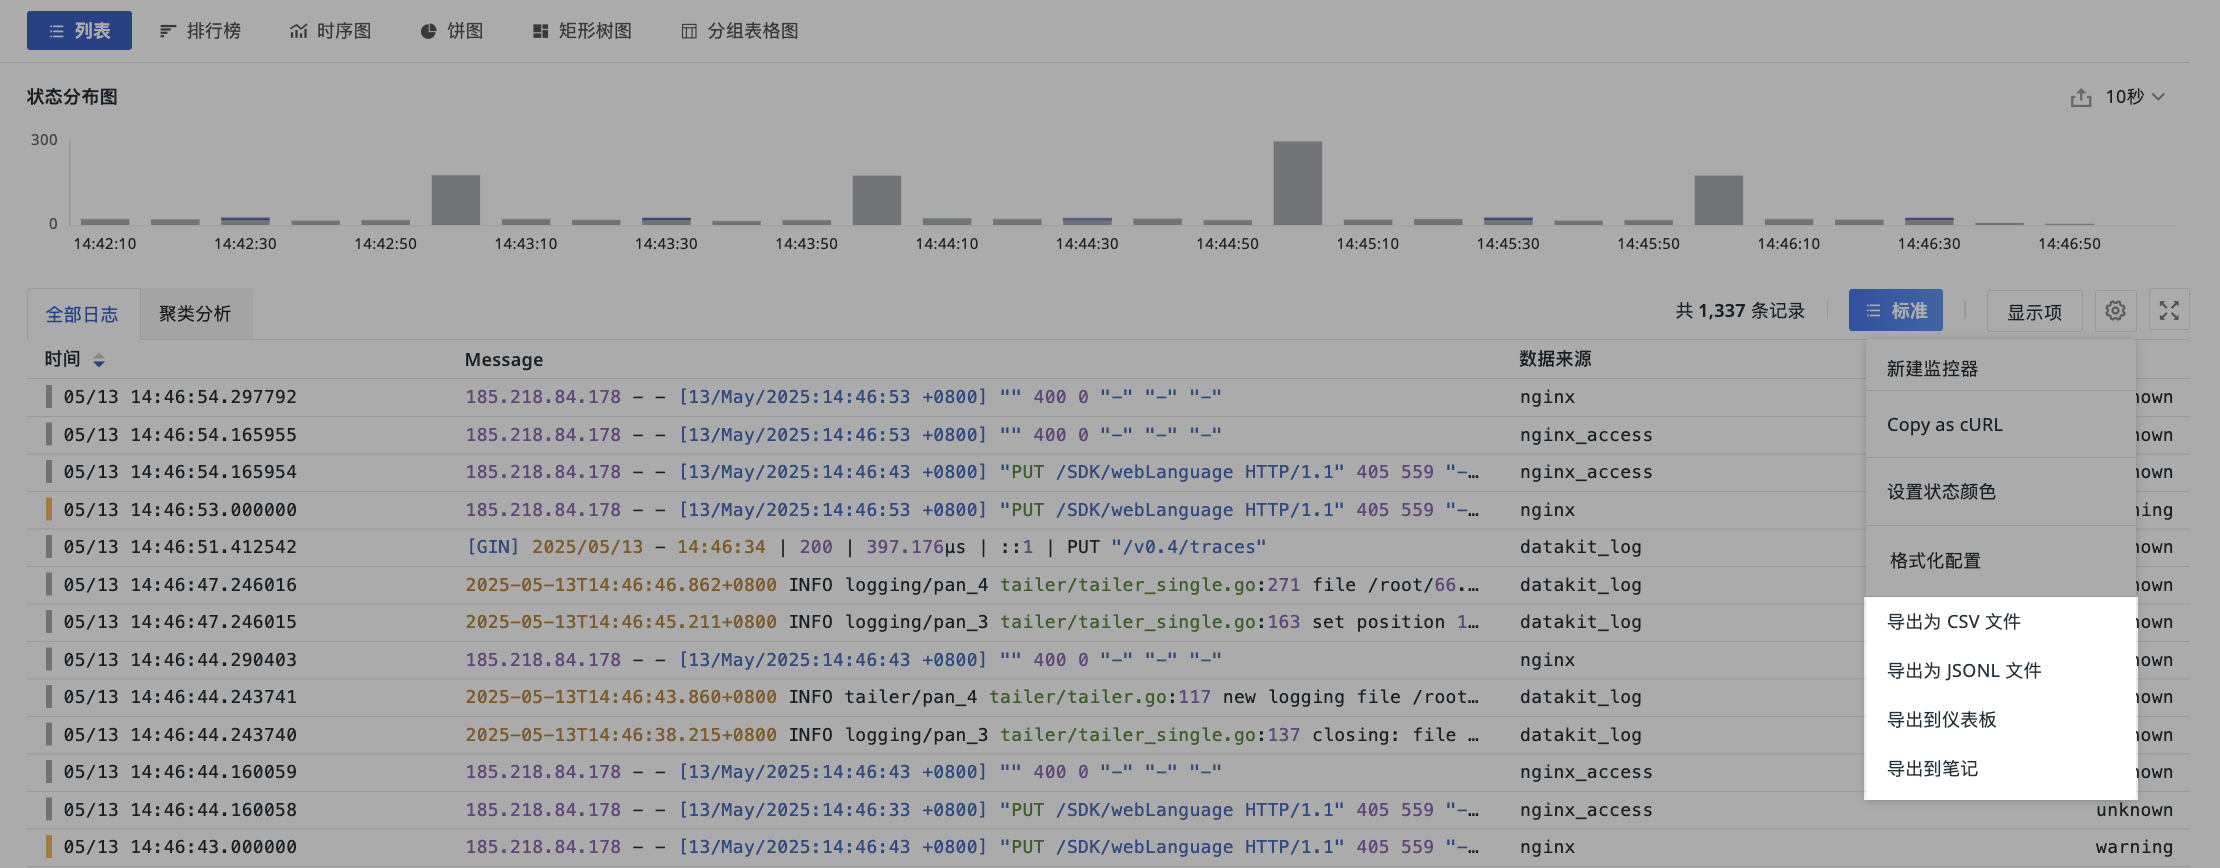Image resolution: width=2220 pixels, height=868 pixels.
Task: Open log row 05/13 14:46:44.160059
Action: coord(1108,772)
